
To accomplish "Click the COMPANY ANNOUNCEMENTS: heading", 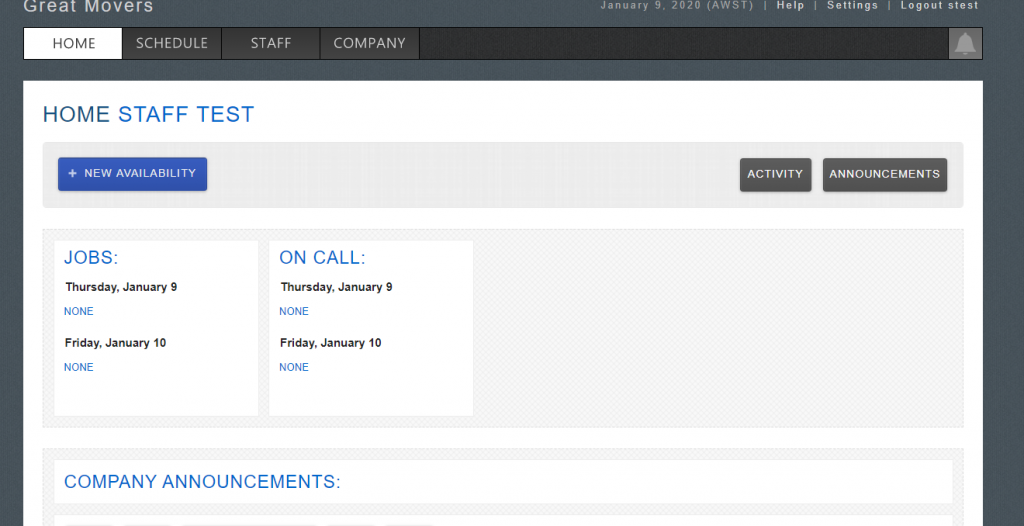I will coord(202,482).
